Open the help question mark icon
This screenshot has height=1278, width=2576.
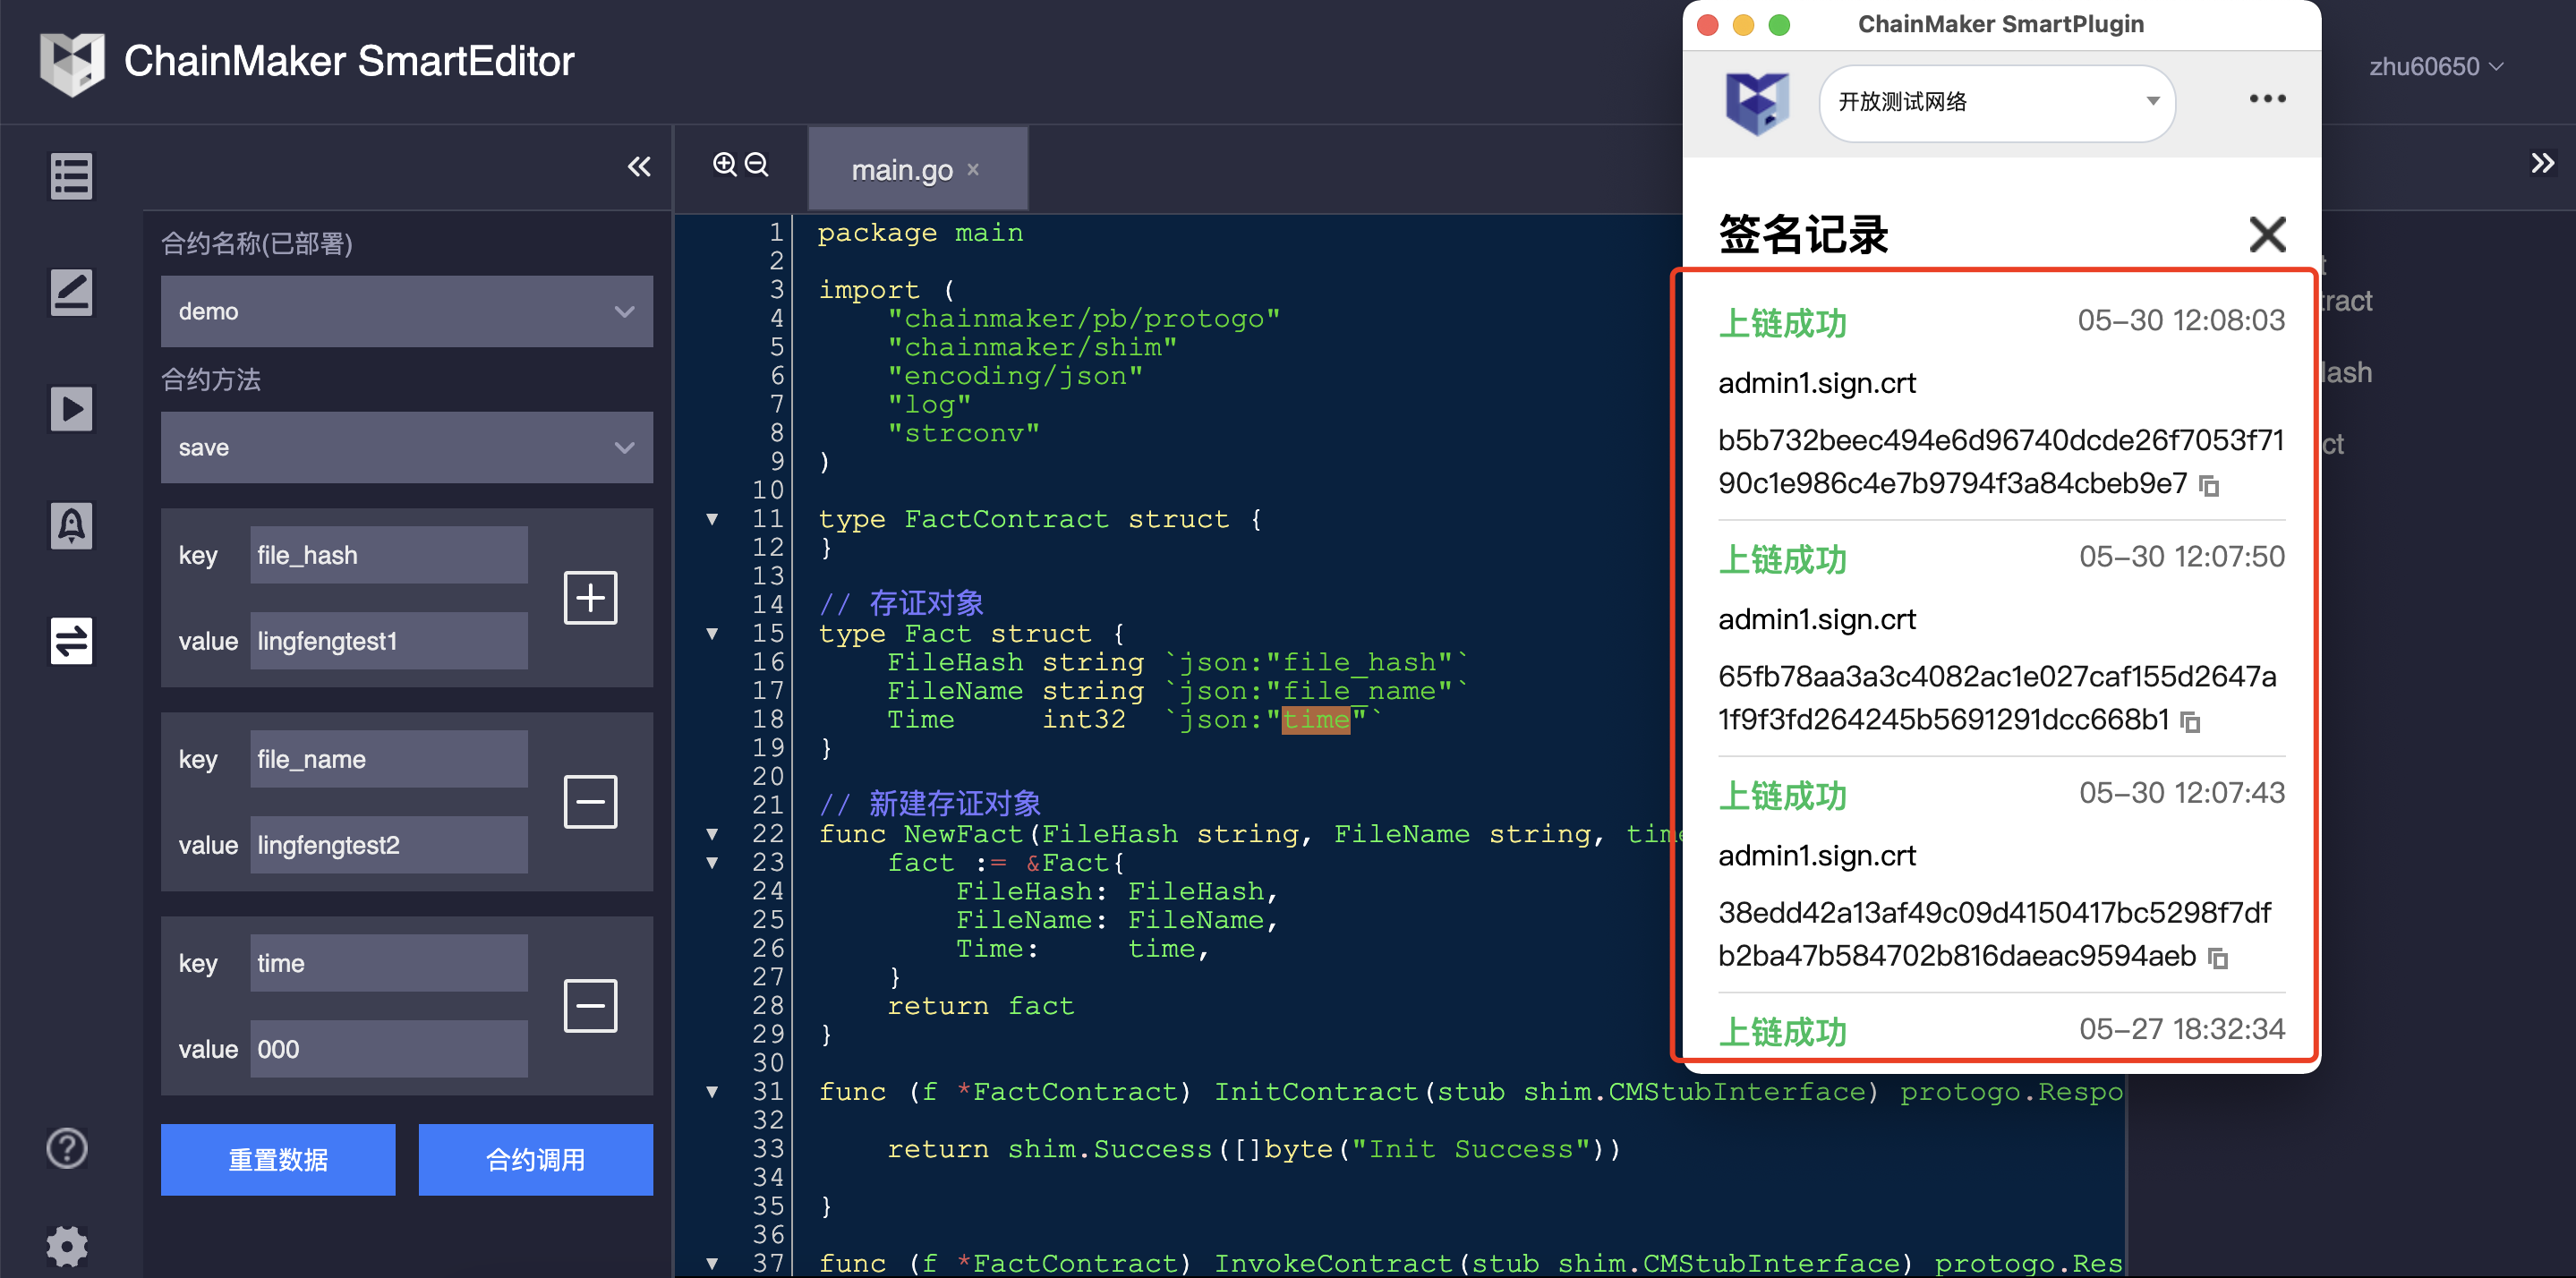point(67,1148)
